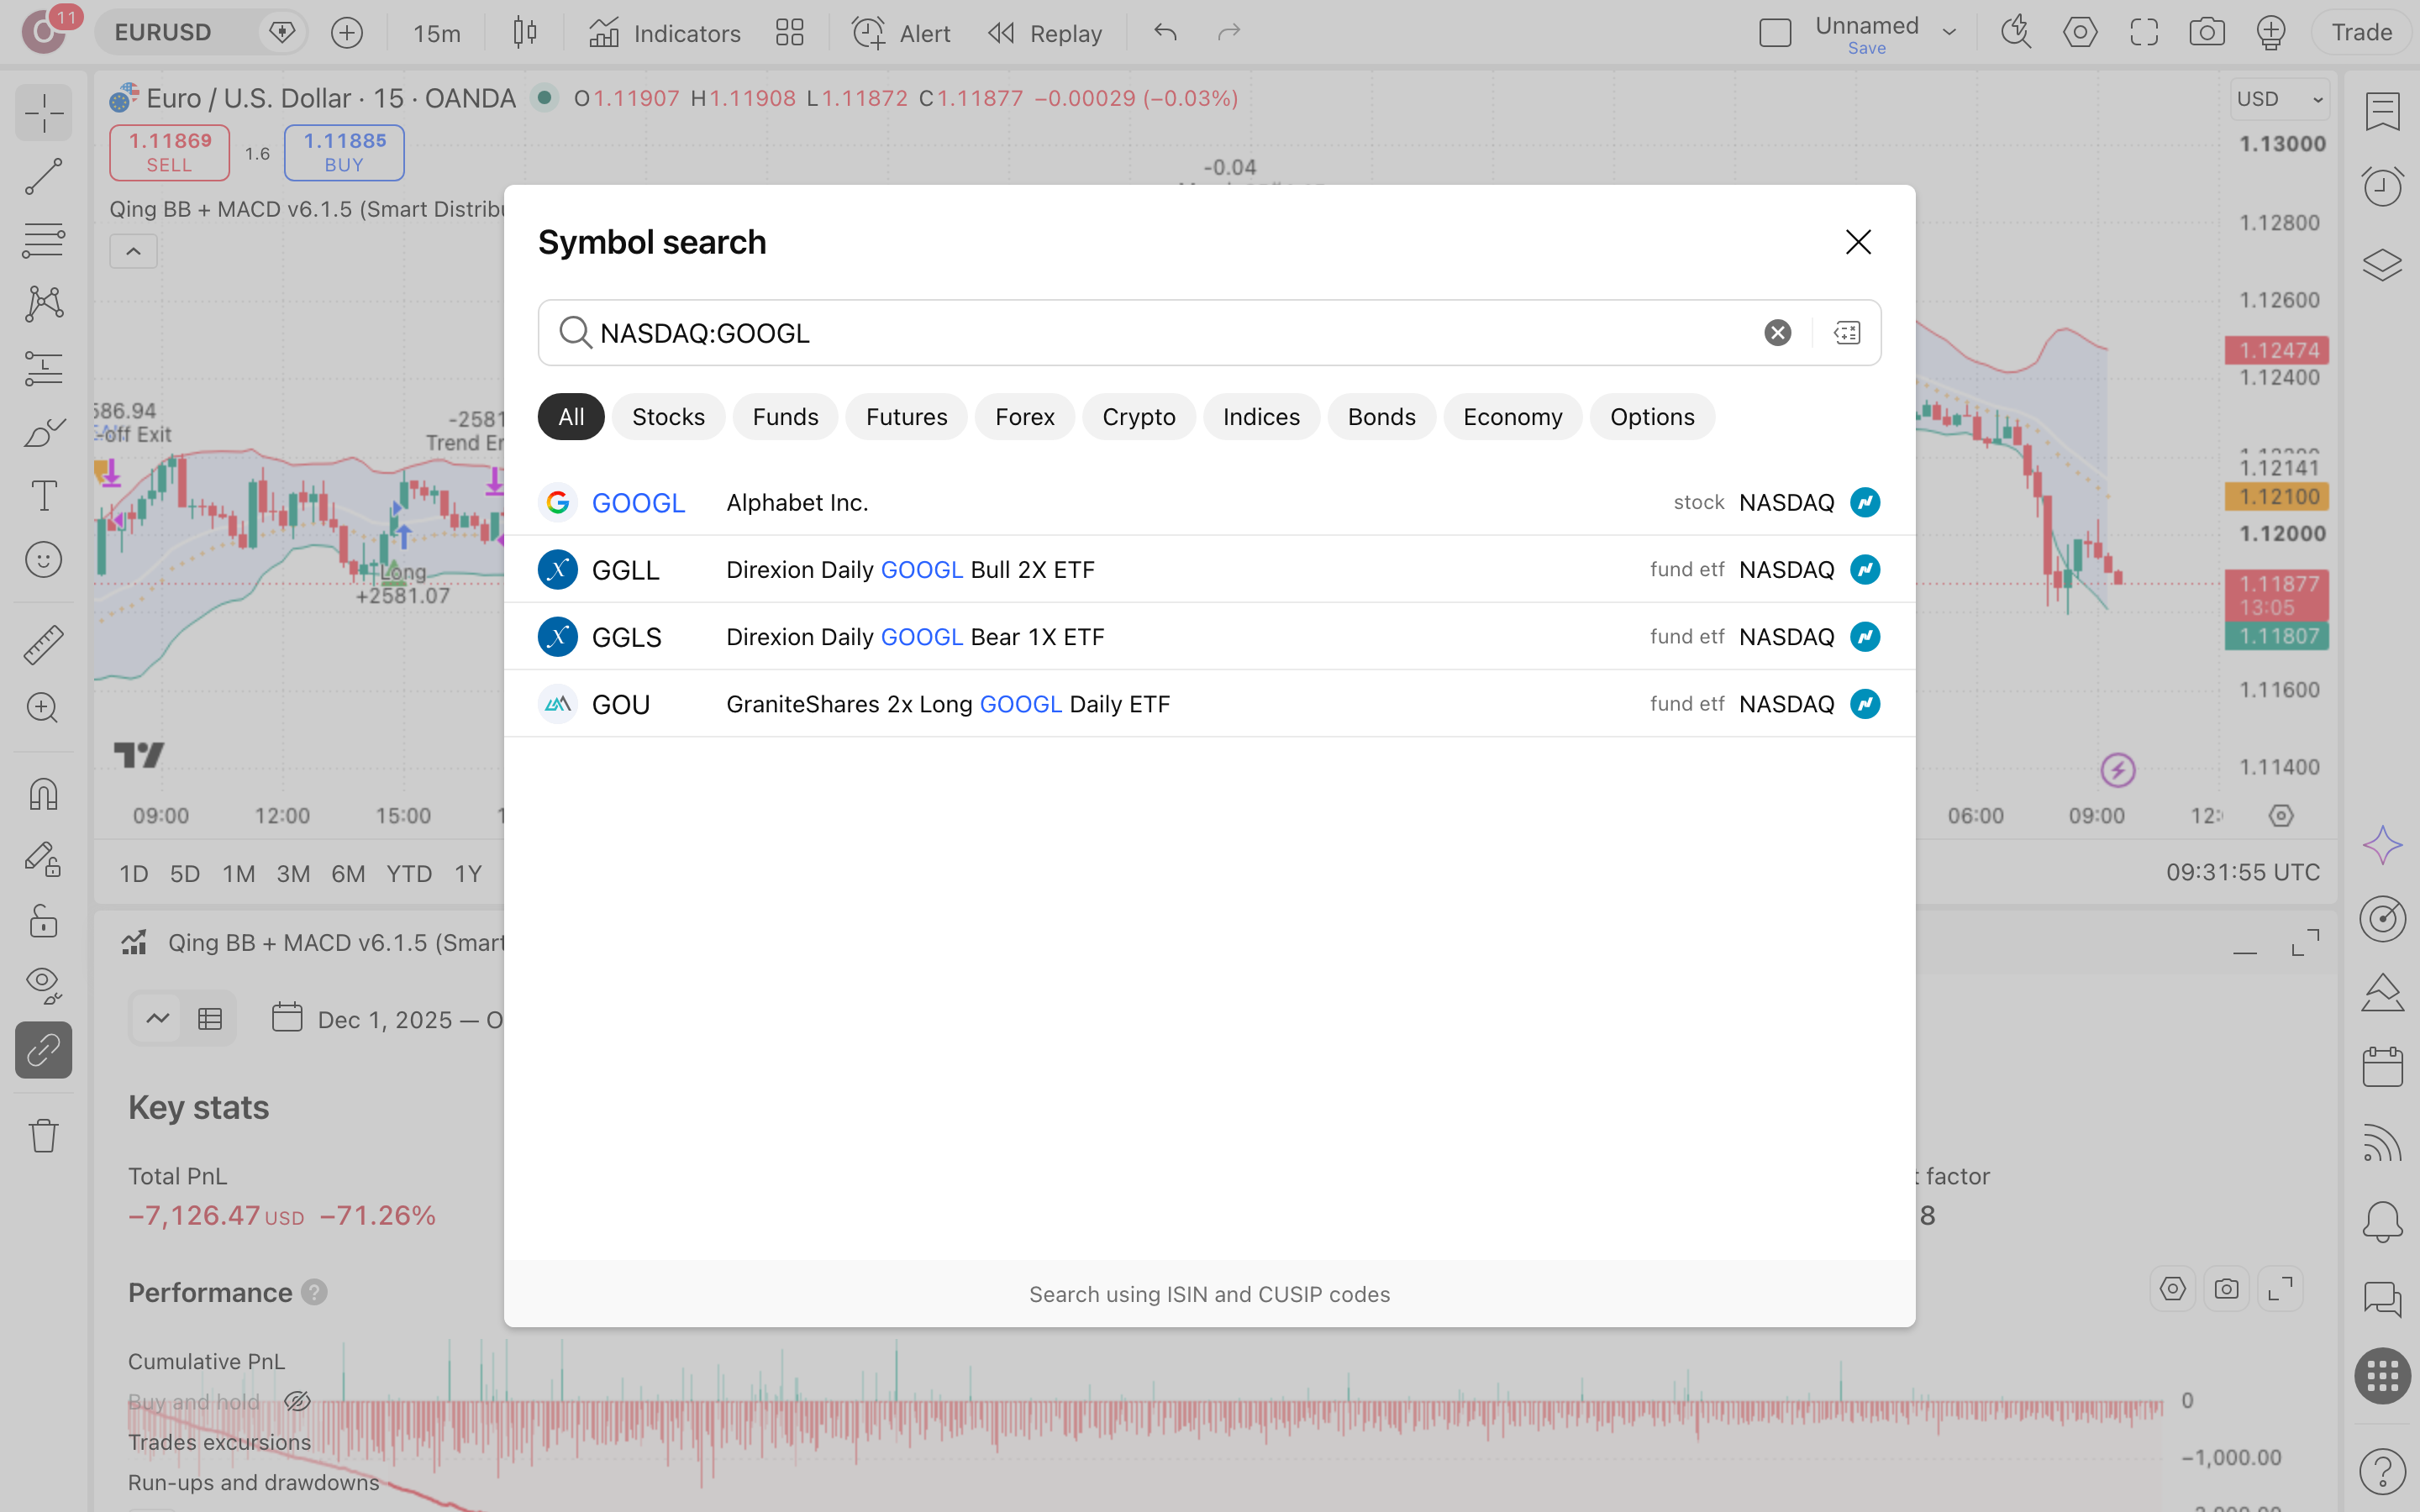The width and height of the screenshot is (2420, 1512).
Task: Open the spread/formula keyboard icon in search
Action: (1847, 333)
